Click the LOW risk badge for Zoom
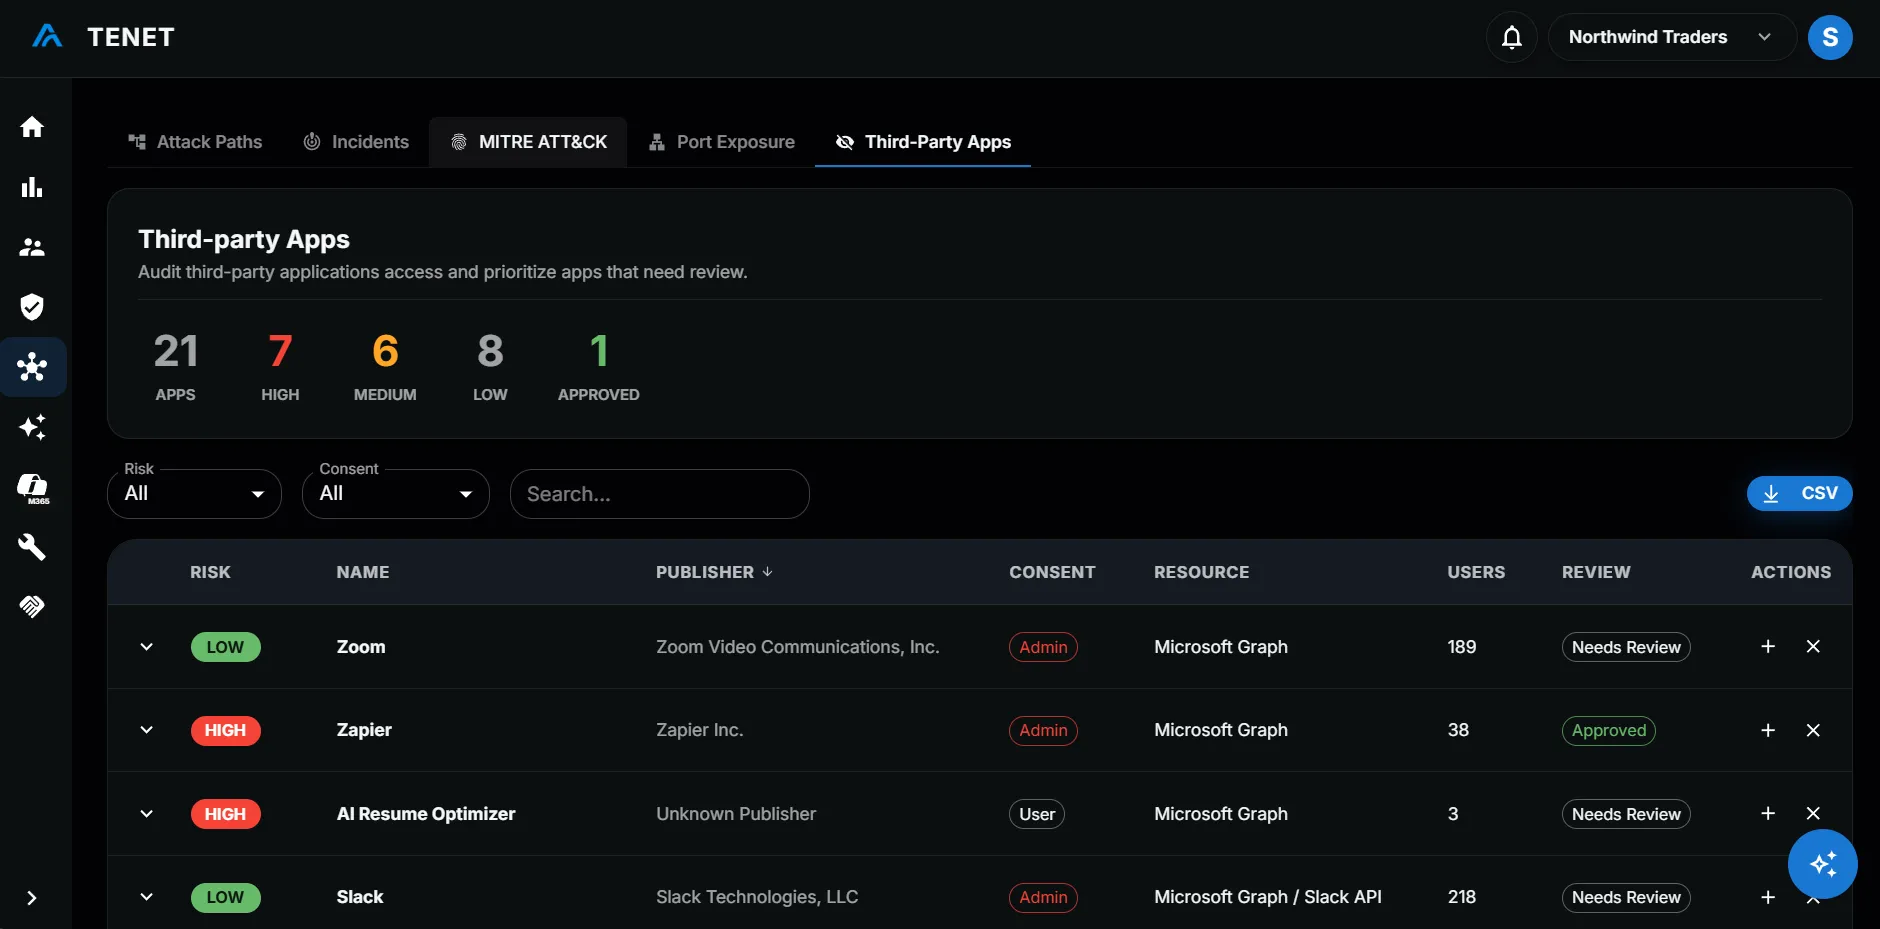The image size is (1880, 929). point(225,647)
